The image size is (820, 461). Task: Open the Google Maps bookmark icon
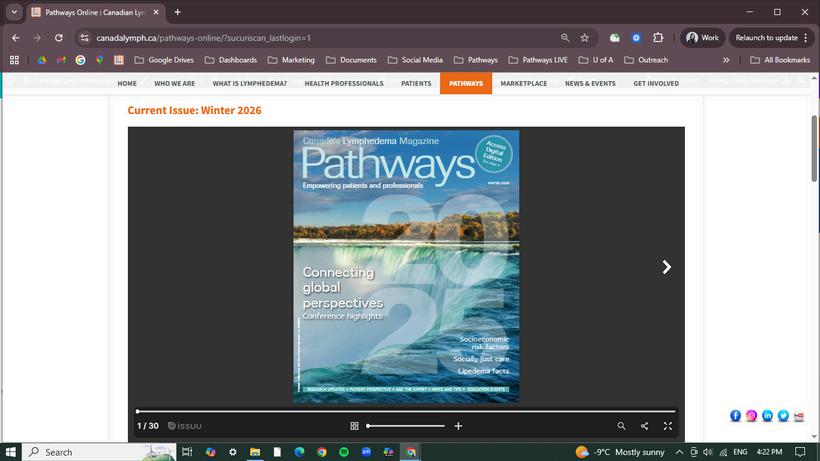point(99,60)
